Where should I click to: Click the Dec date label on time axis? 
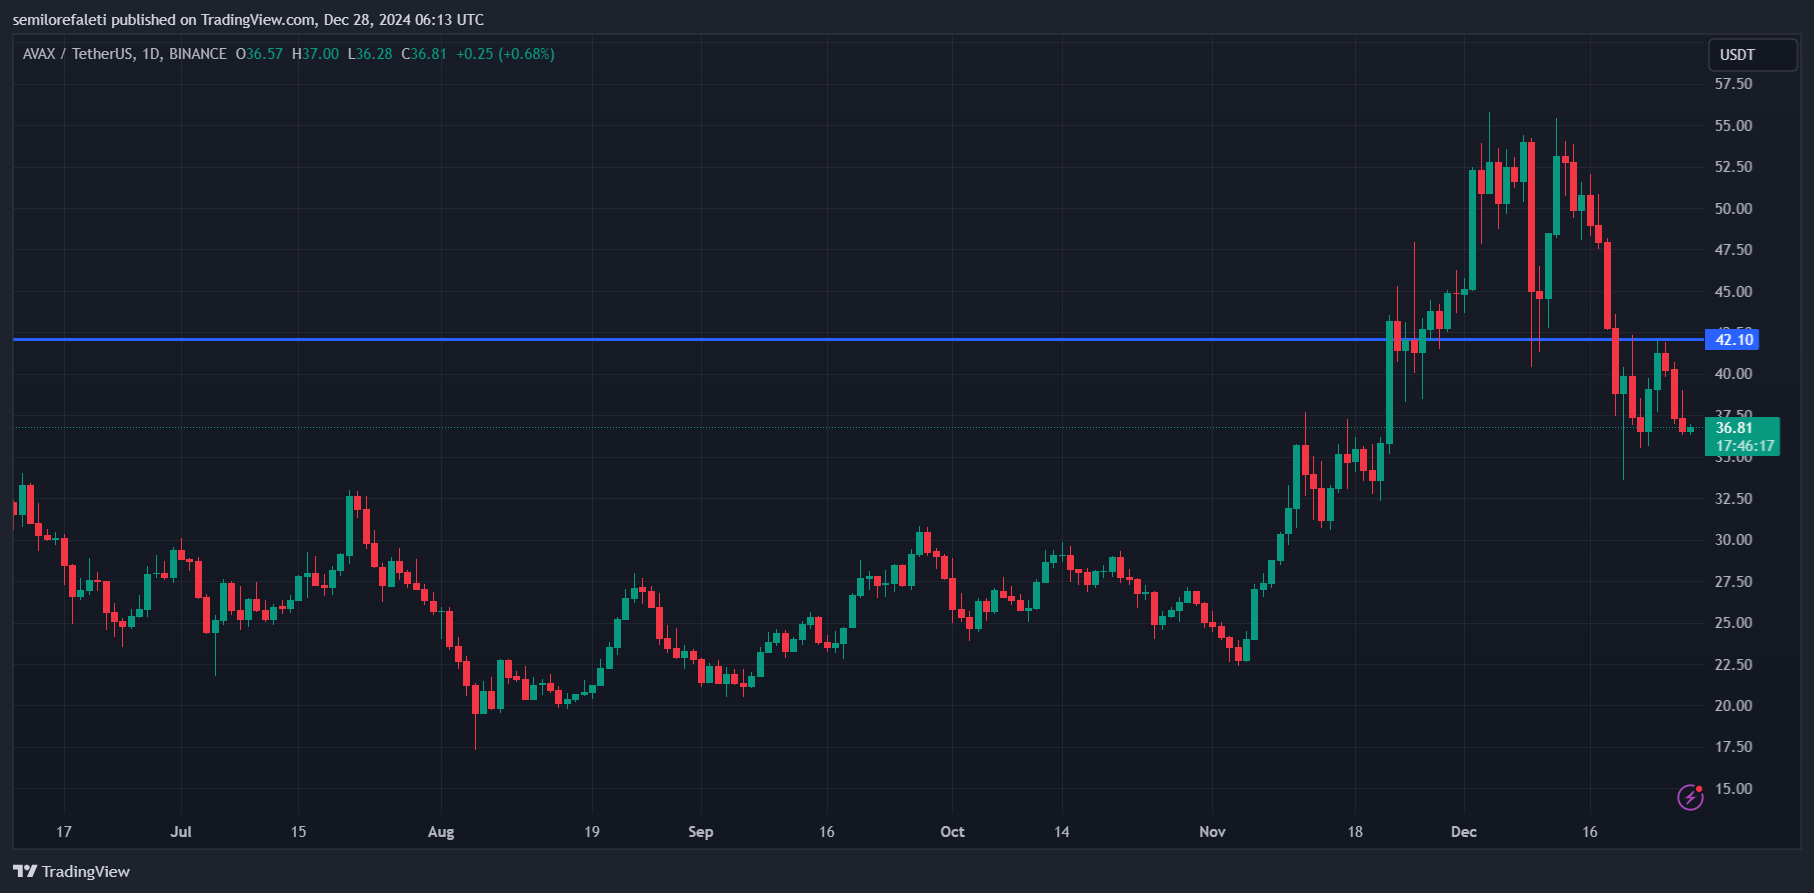(1464, 832)
